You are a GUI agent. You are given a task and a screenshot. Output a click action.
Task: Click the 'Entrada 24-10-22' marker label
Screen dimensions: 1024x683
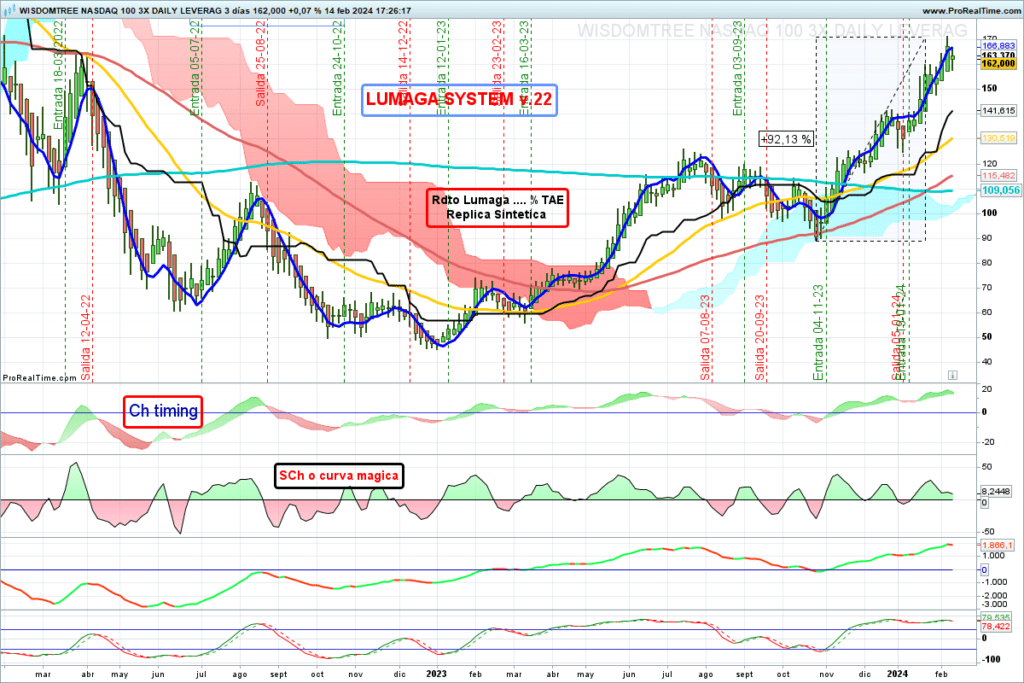point(338,68)
